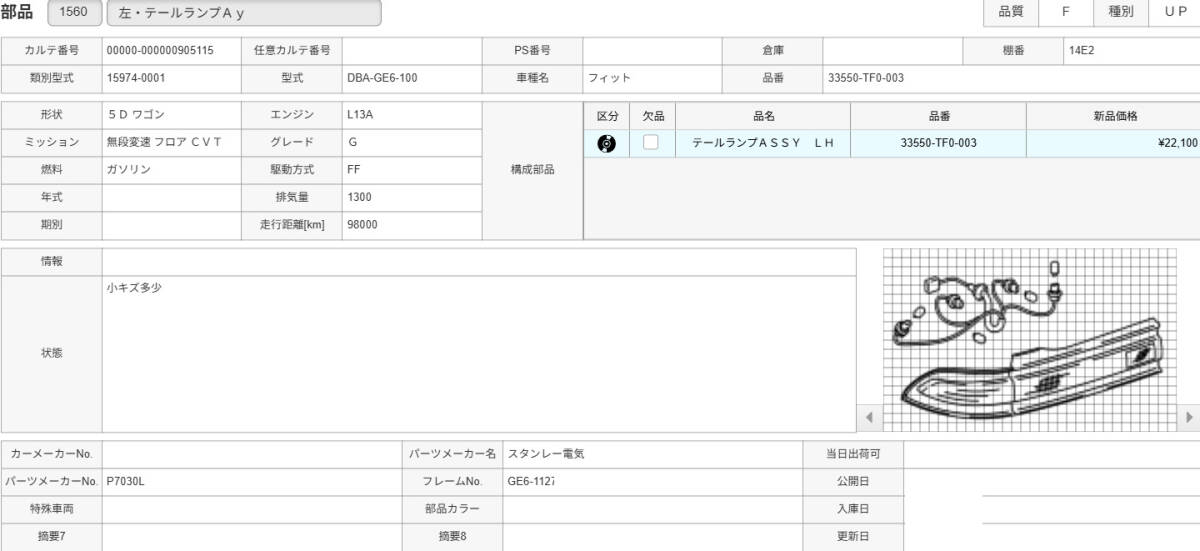Click the empty 当日出荷可 field

[1052, 453]
